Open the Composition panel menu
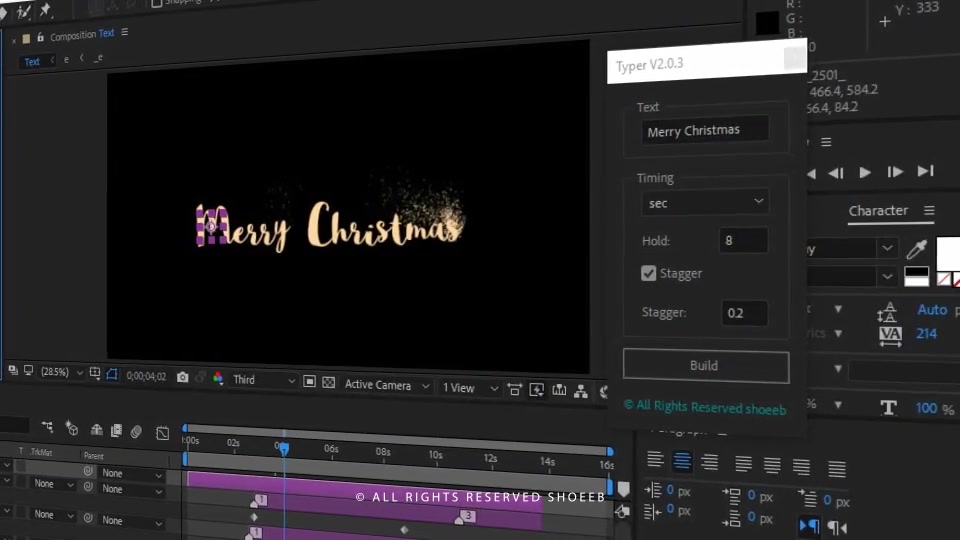This screenshot has height=540, width=960. [125, 32]
